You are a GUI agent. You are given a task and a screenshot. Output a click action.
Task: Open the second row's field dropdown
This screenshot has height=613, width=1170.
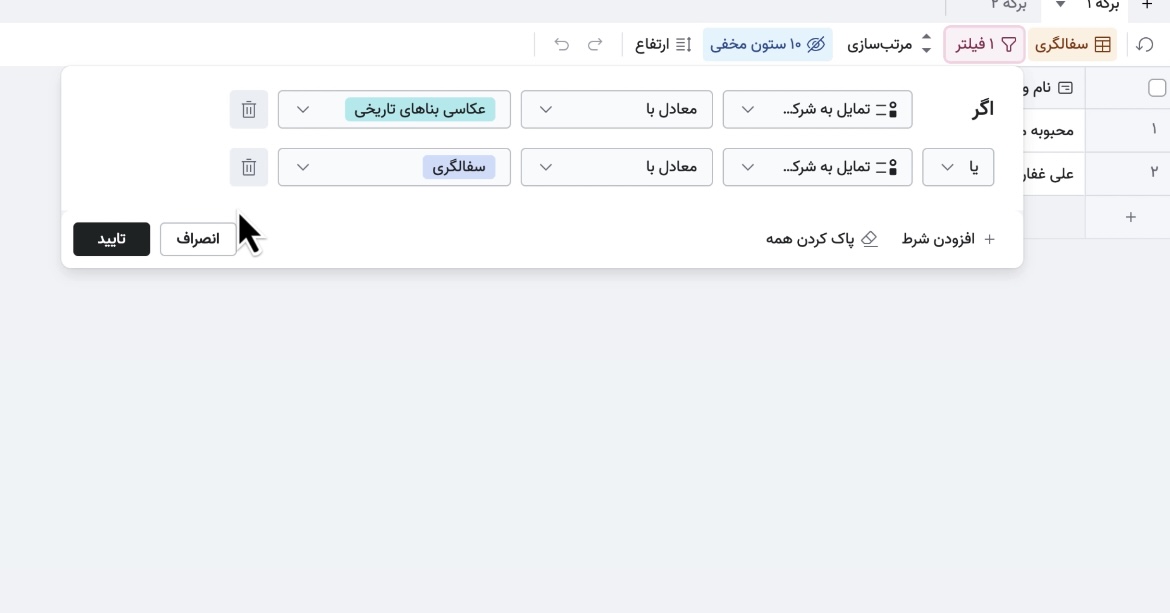(x=817, y=167)
